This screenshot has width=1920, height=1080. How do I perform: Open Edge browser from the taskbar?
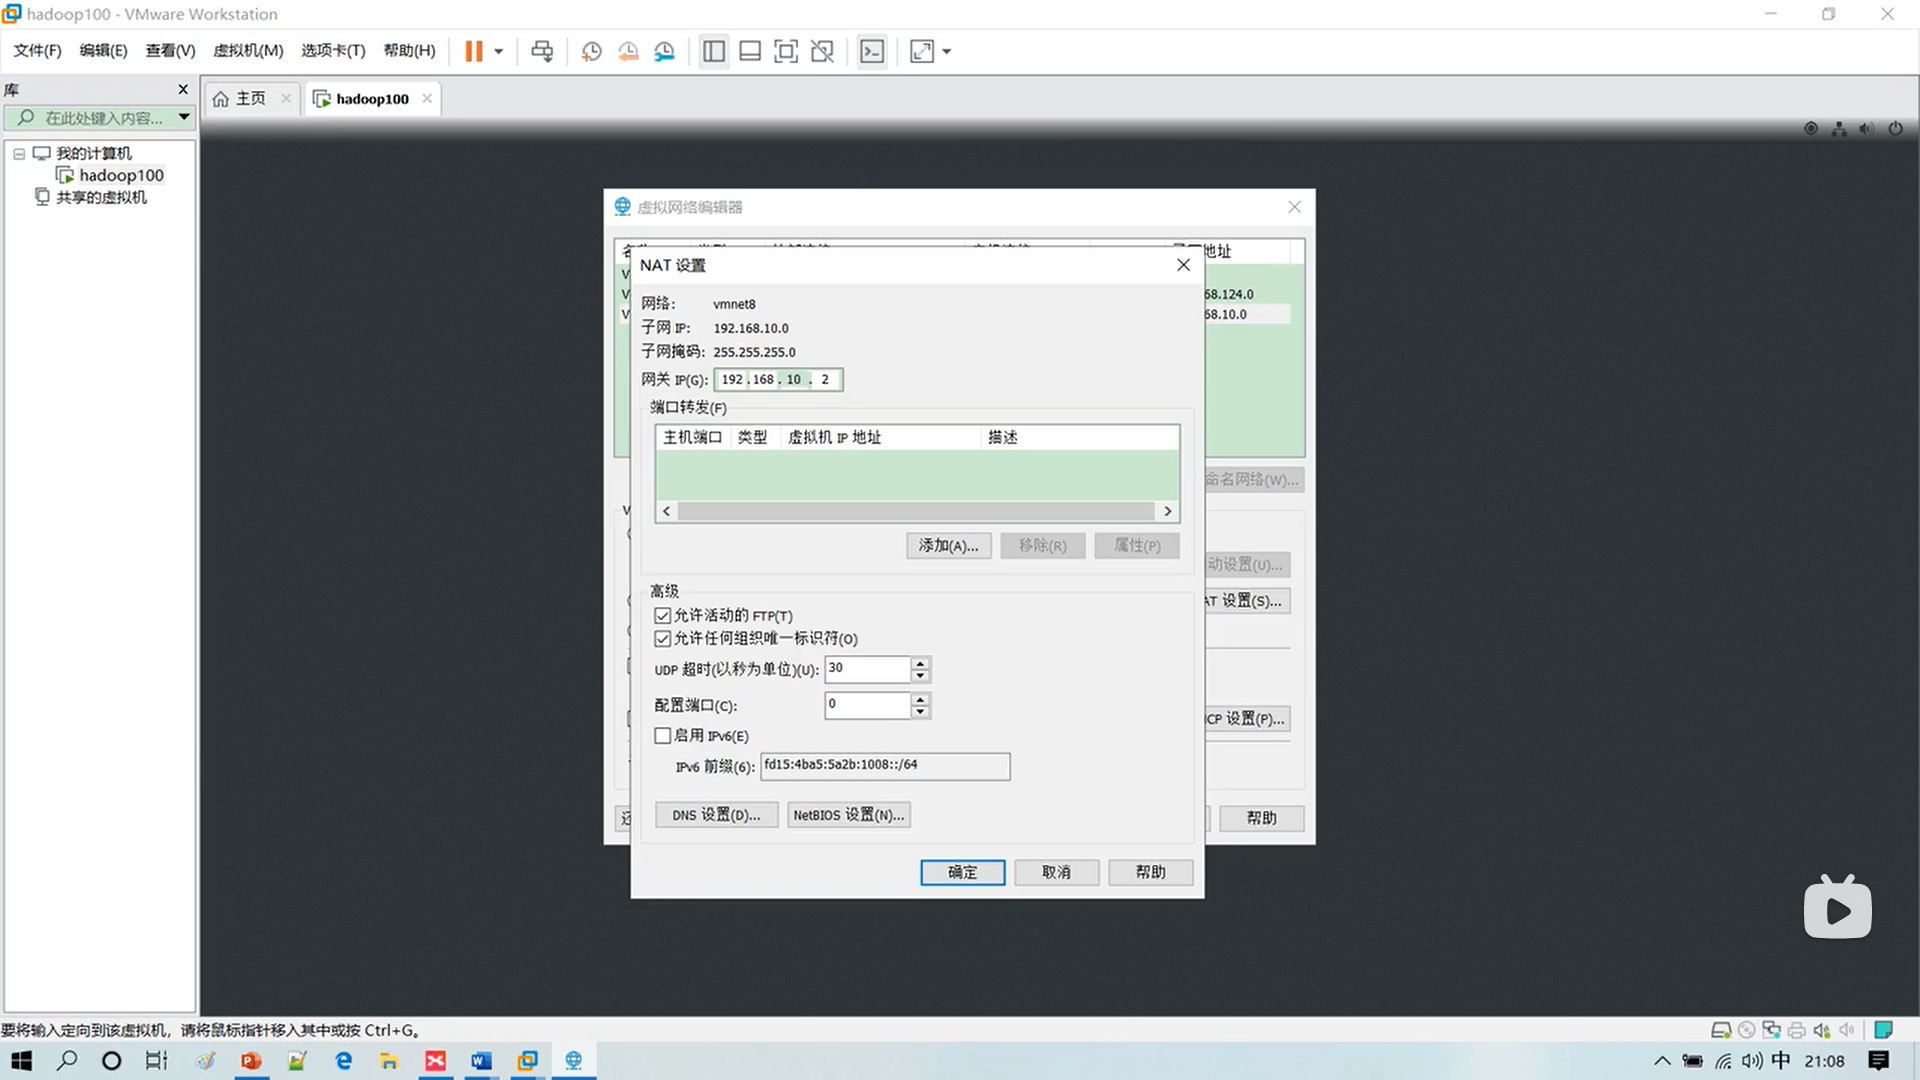[x=343, y=1061]
